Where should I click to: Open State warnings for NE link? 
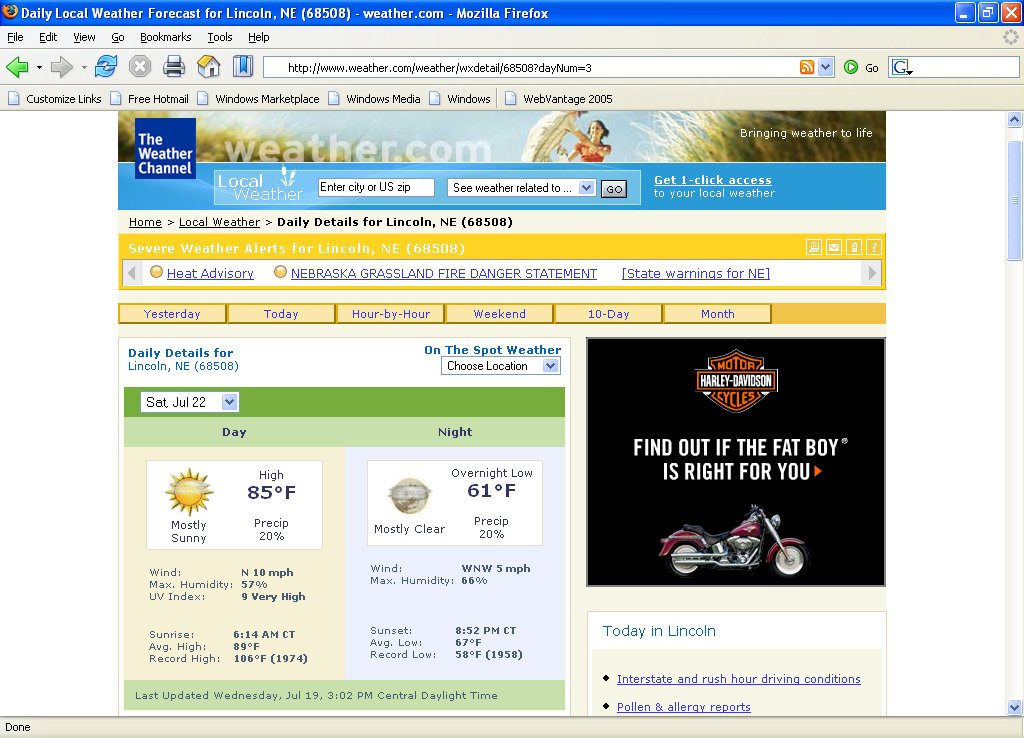click(696, 273)
